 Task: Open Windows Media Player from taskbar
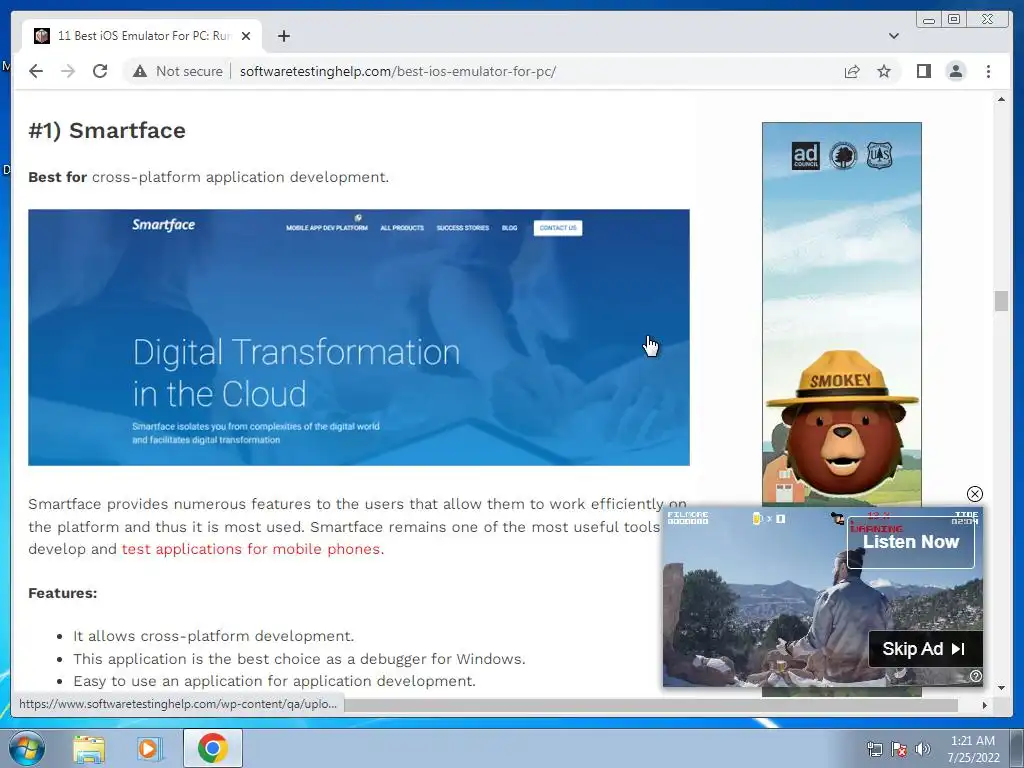(149, 748)
